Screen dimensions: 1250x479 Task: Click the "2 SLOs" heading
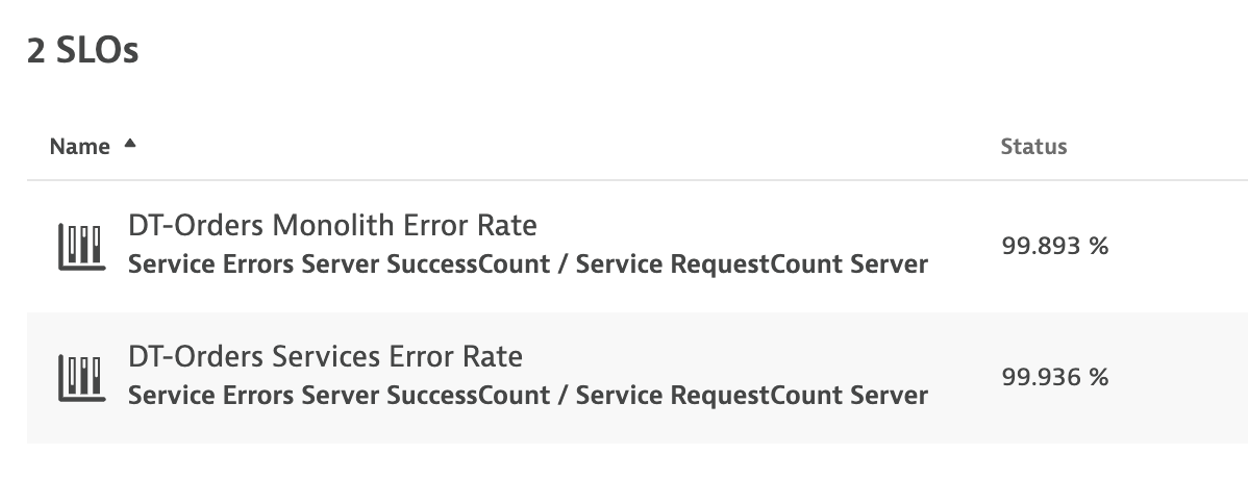82,52
